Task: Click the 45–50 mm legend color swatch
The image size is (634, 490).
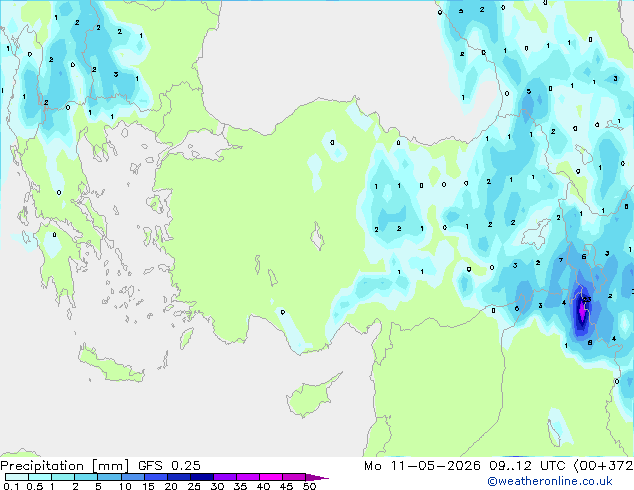Action: pos(294,477)
